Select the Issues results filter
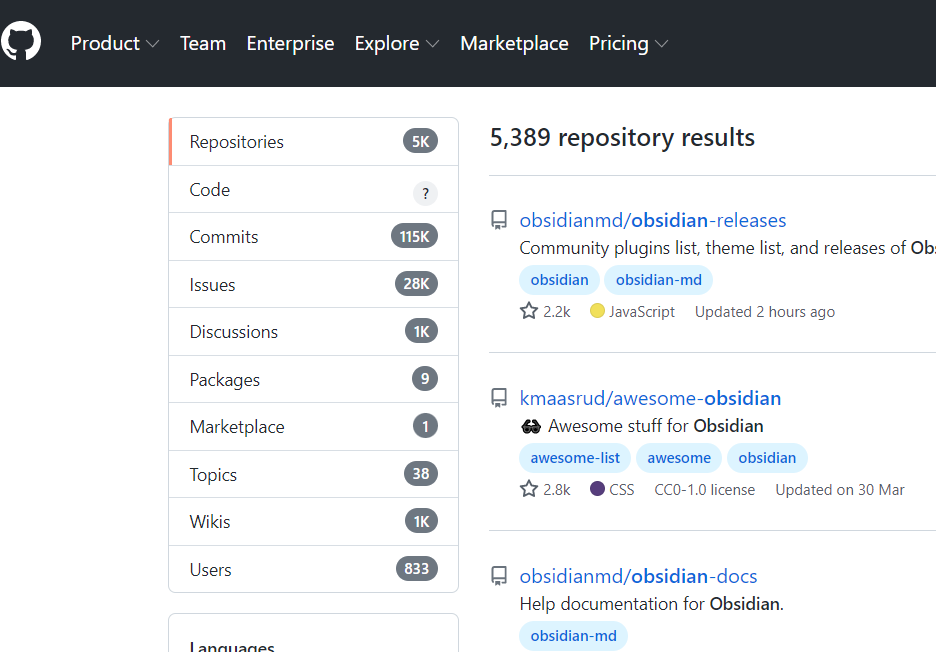Screen dimensions: 936x652 [313, 284]
